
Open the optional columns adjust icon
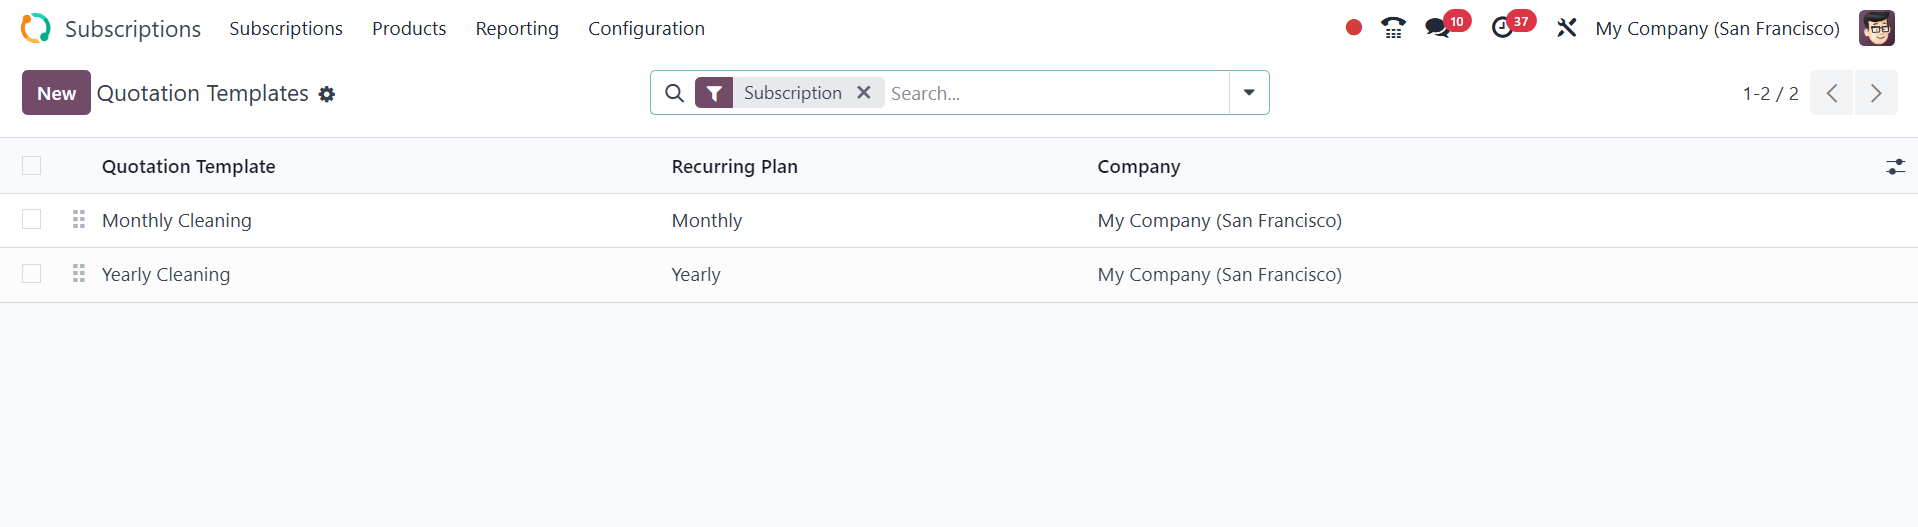pyautogui.click(x=1895, y=167)
